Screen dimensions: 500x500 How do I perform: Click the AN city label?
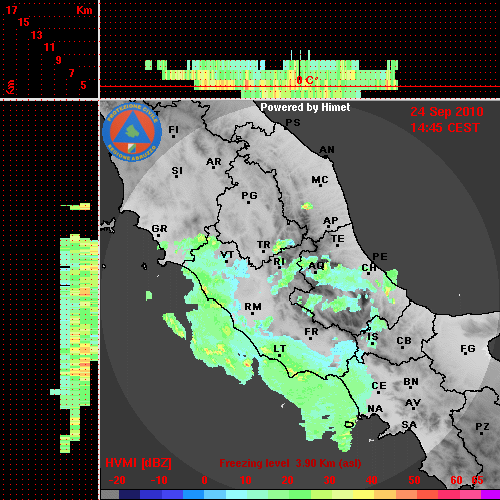pos(327,150)
